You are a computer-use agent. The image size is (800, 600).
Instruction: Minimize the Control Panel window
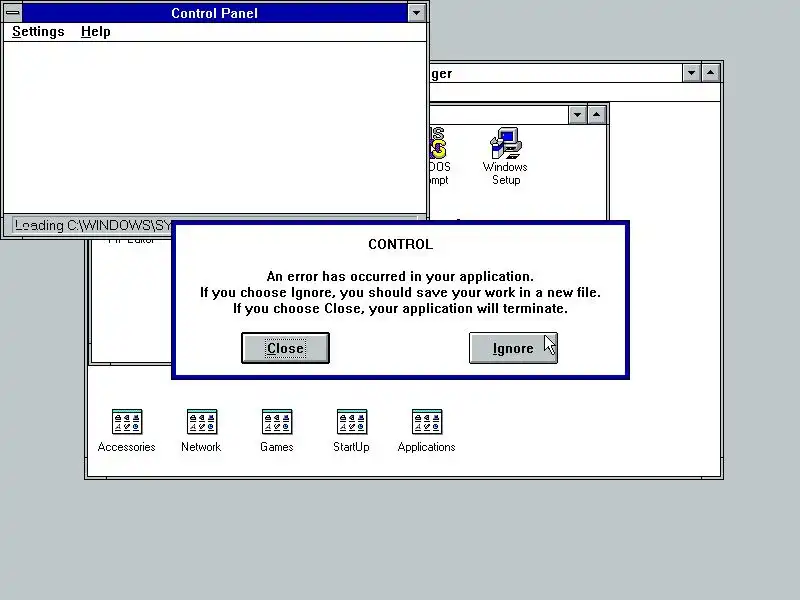(x=416, y=13)
